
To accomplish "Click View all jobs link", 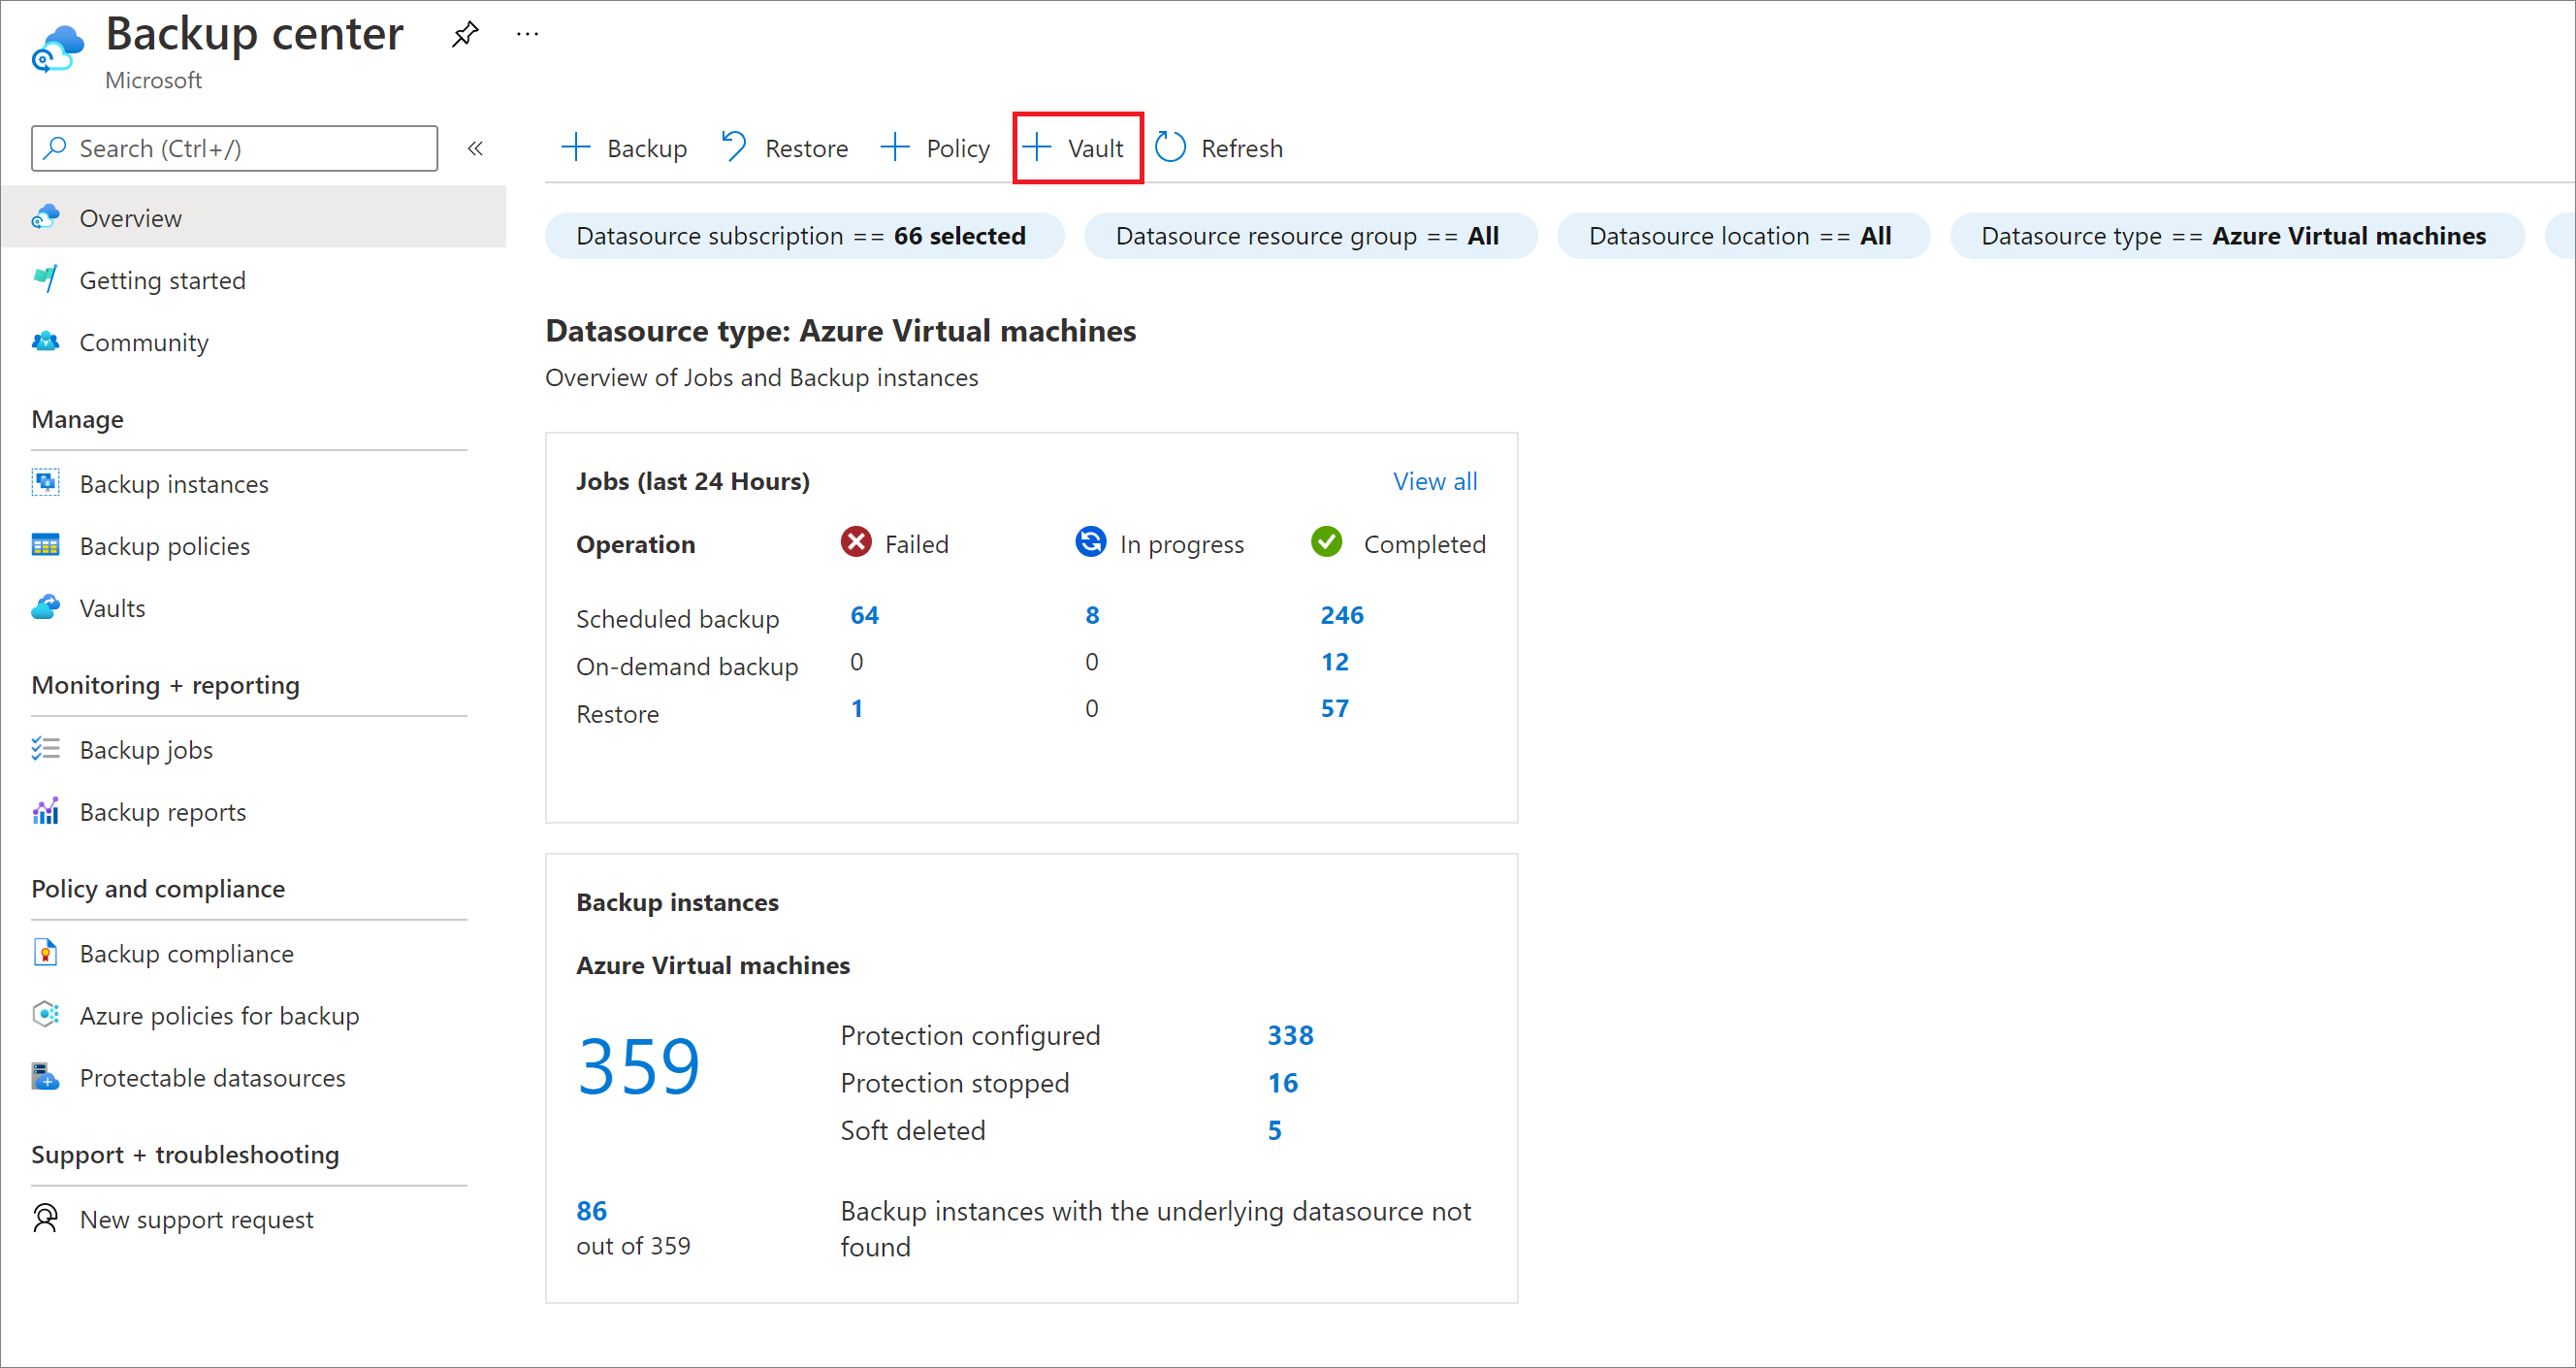I will (x=1438, y=482).
